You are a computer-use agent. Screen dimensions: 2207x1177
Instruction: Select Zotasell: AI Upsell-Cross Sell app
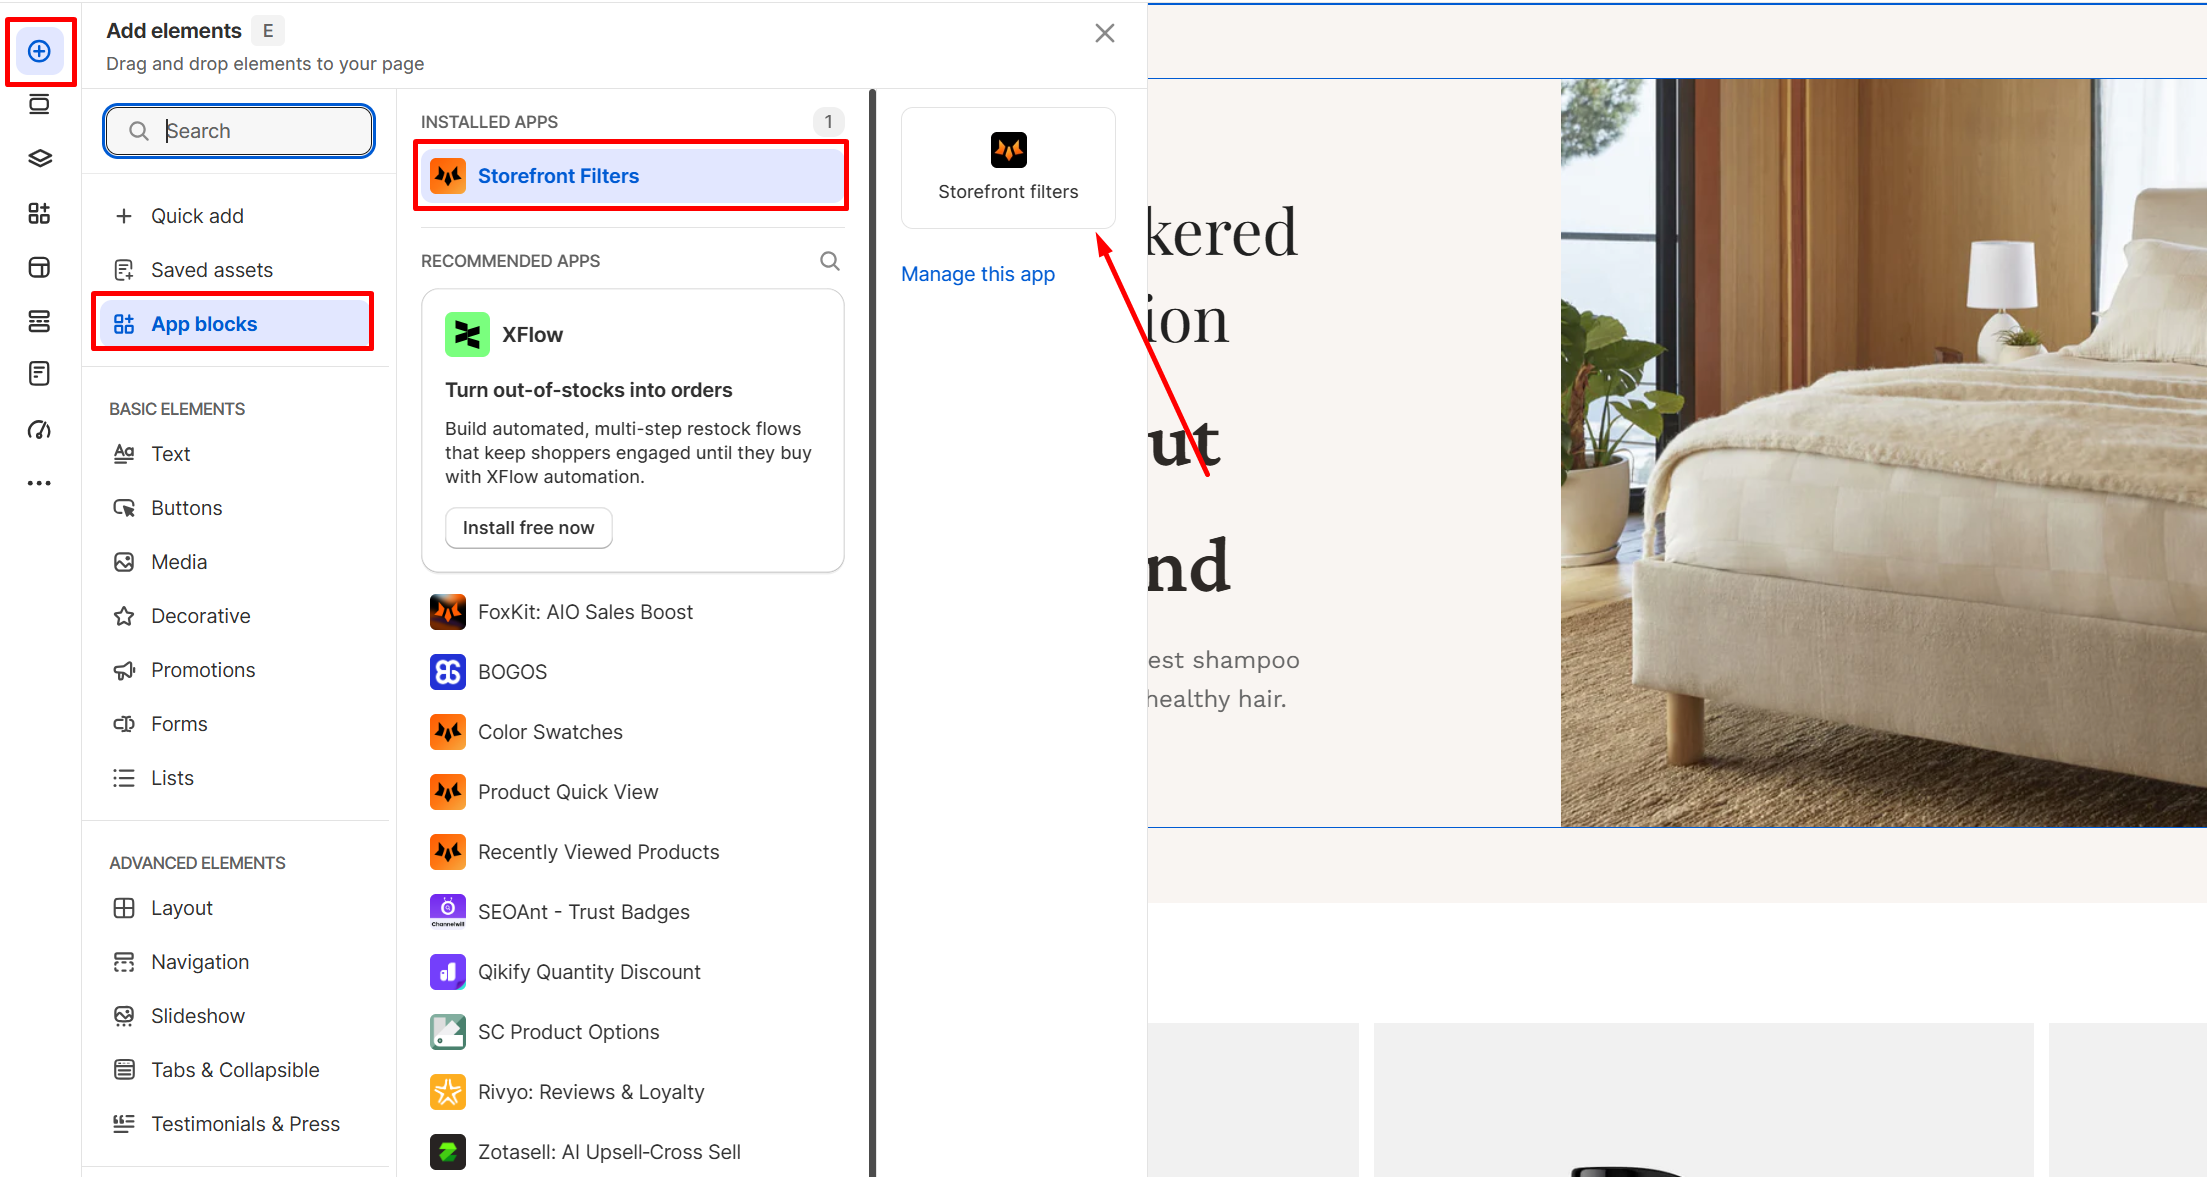pos(632,1152)
